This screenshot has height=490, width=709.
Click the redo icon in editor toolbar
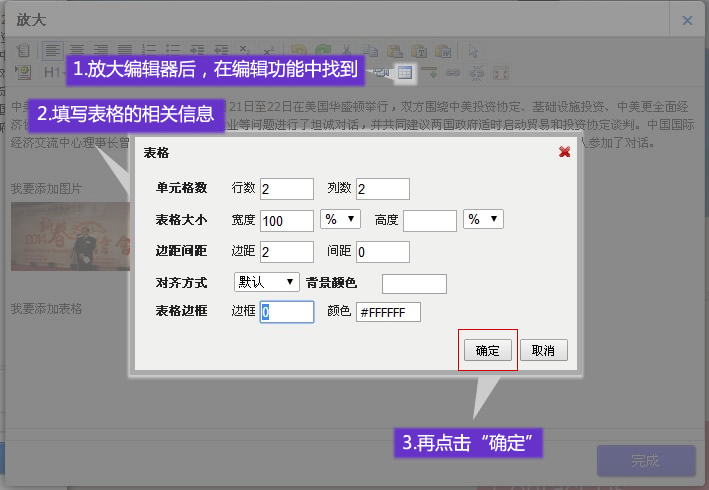coord(322,50)
